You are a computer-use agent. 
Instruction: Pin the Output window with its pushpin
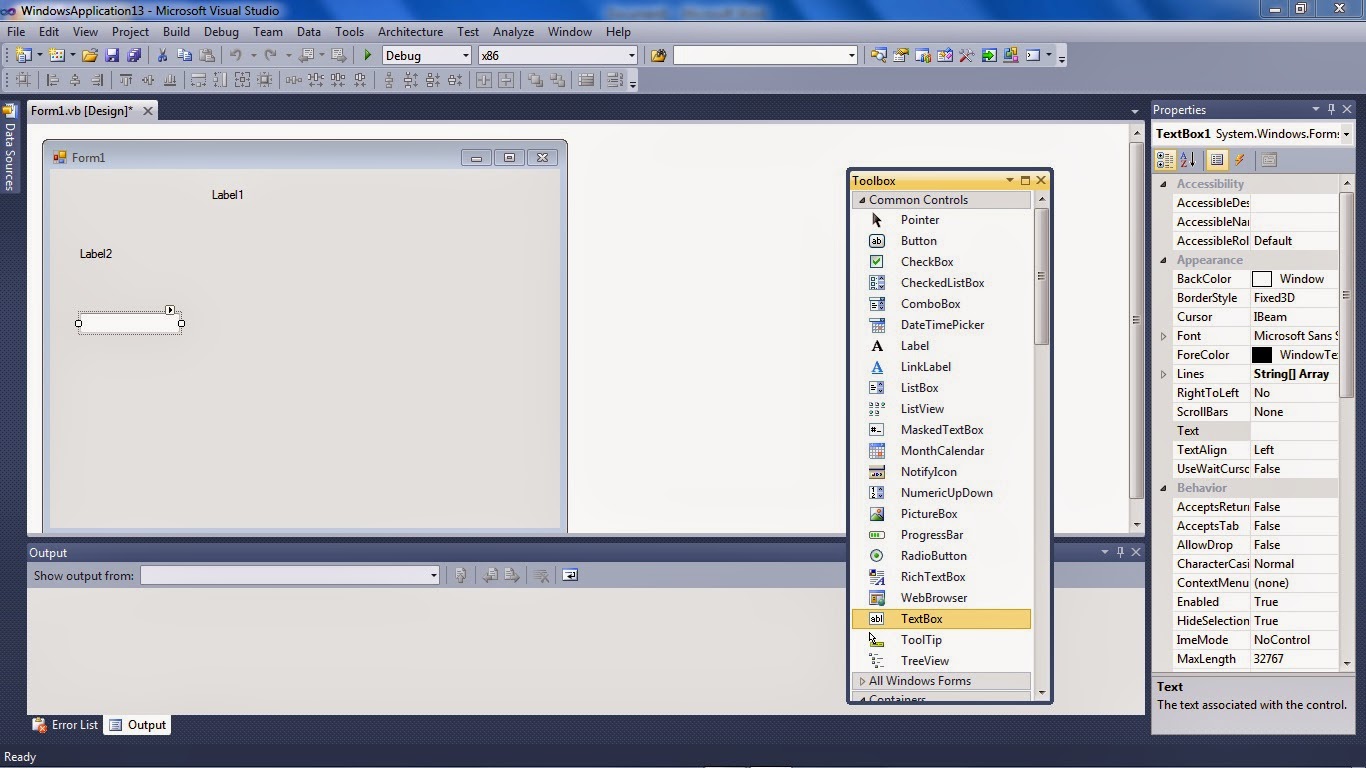click(1120, 551)
